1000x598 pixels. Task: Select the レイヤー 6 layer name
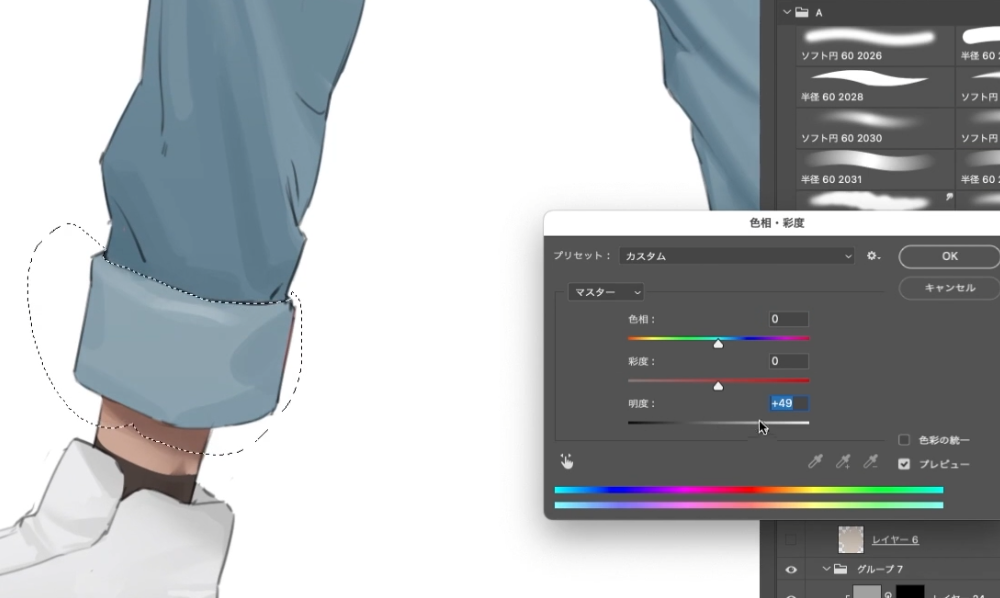tap(895, 540)
